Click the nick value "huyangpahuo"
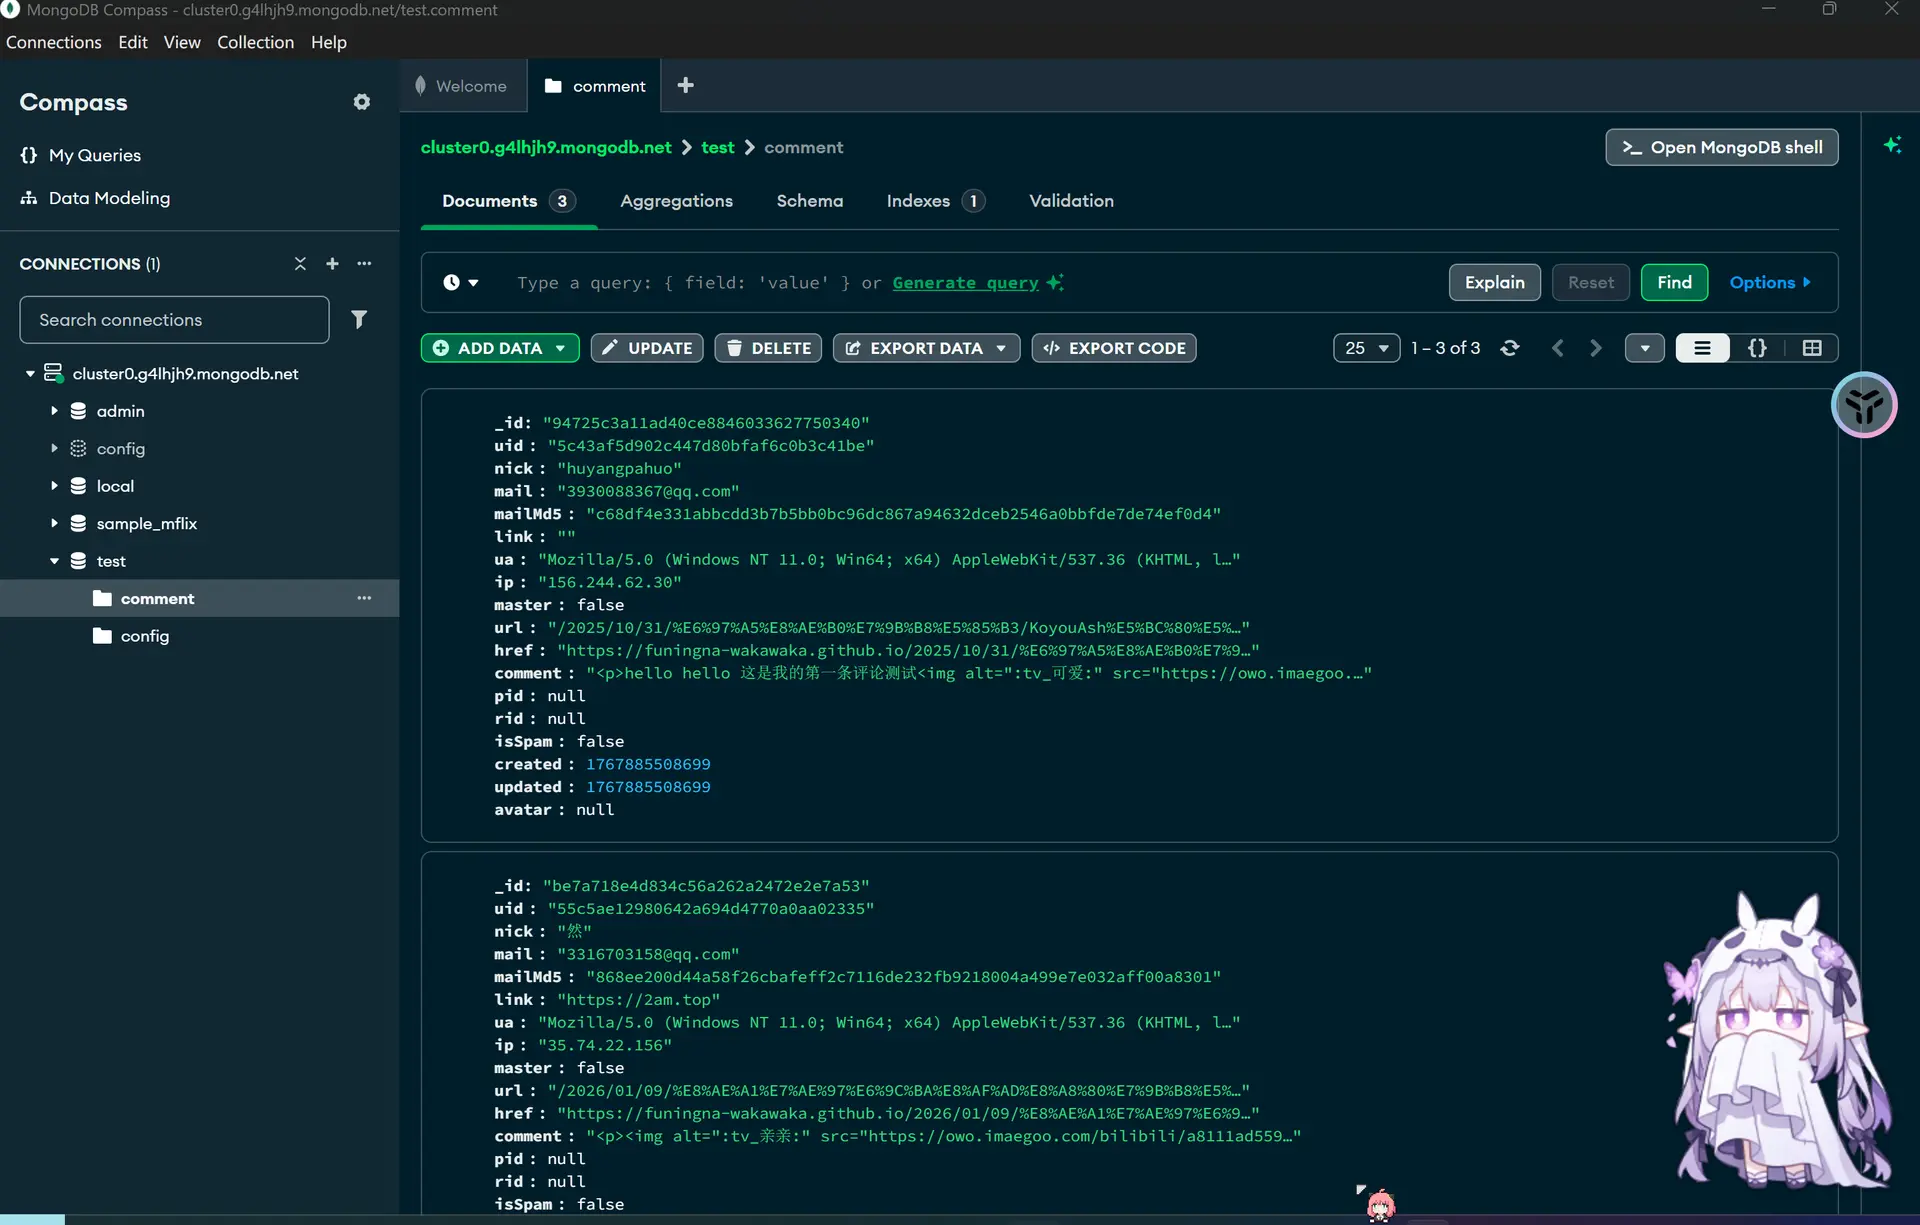Image resolution: width=1920 pixels, height=1225 pixels. pos(619,468)
